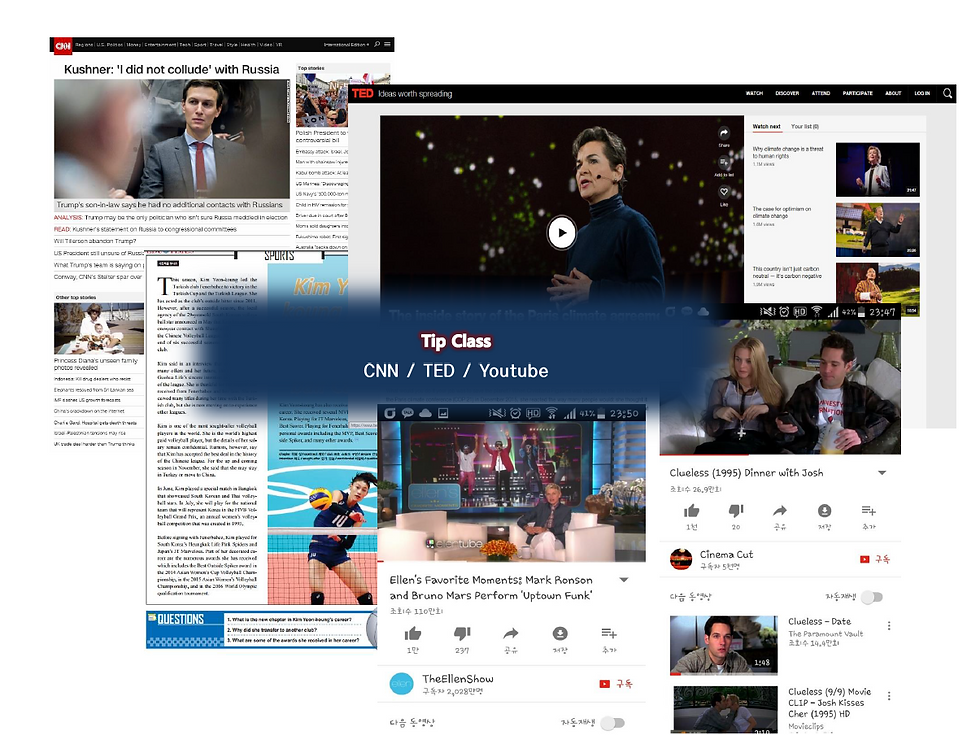
Task: Toggle autoplay under Cinema Cut video
Action: point(871,598)
